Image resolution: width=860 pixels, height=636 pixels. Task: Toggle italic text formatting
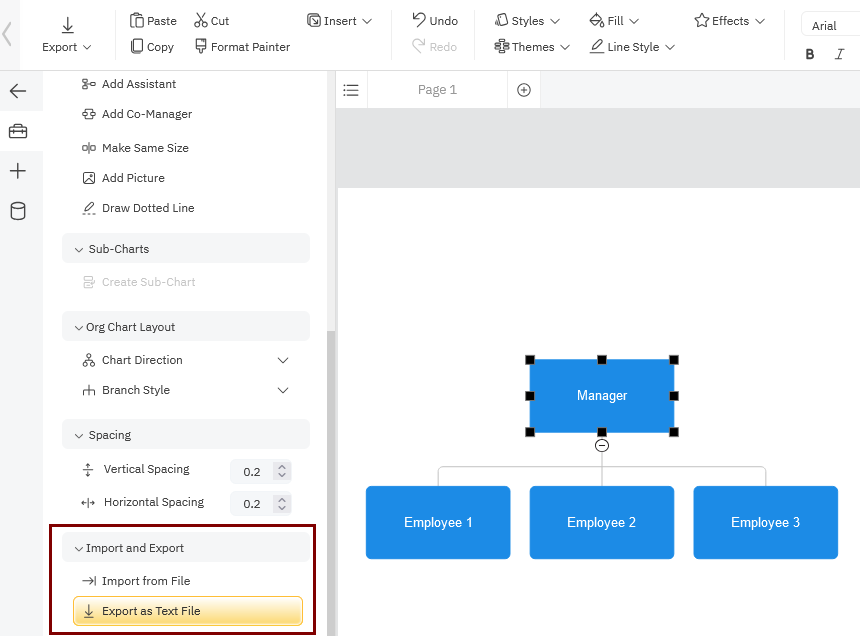pos(839,54)
